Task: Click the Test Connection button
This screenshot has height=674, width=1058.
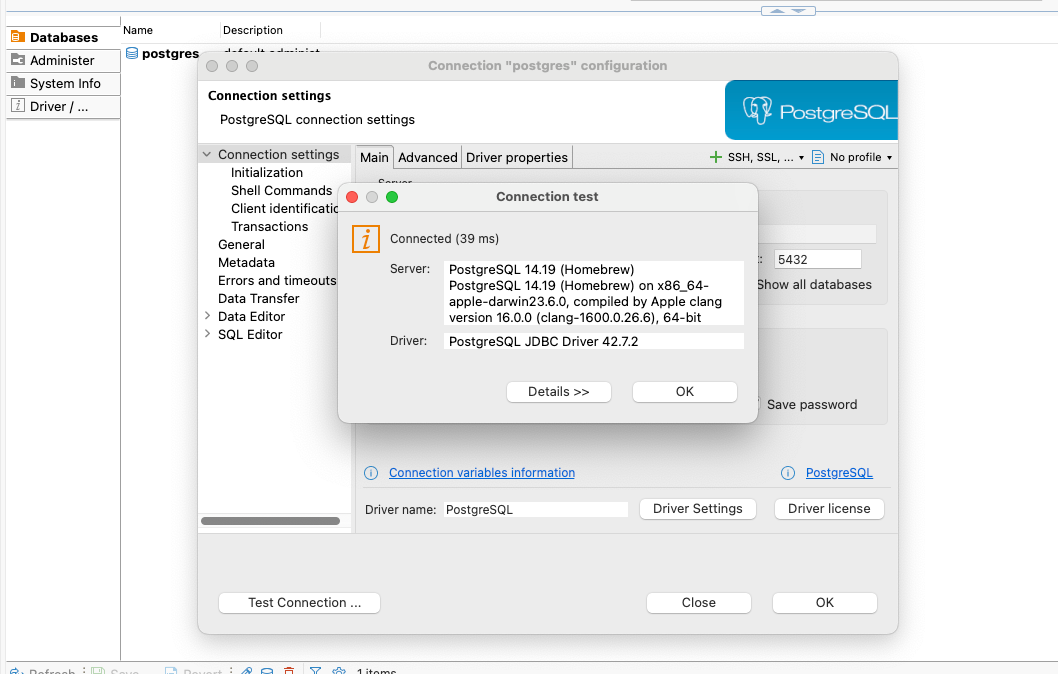Action: [298, 602]
